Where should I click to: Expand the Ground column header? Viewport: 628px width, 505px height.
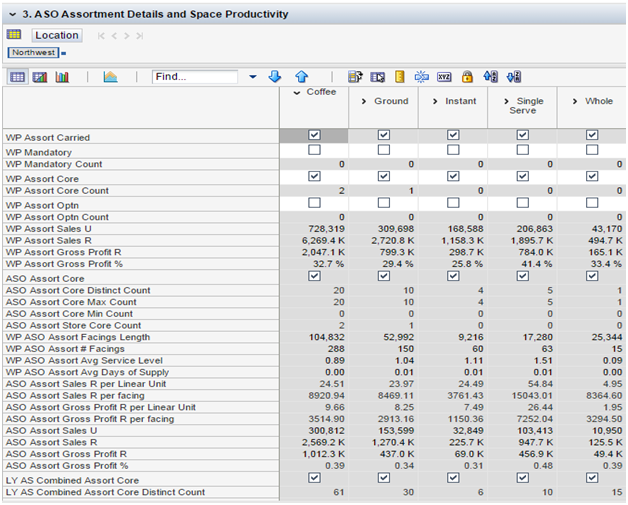pos(365,101)
